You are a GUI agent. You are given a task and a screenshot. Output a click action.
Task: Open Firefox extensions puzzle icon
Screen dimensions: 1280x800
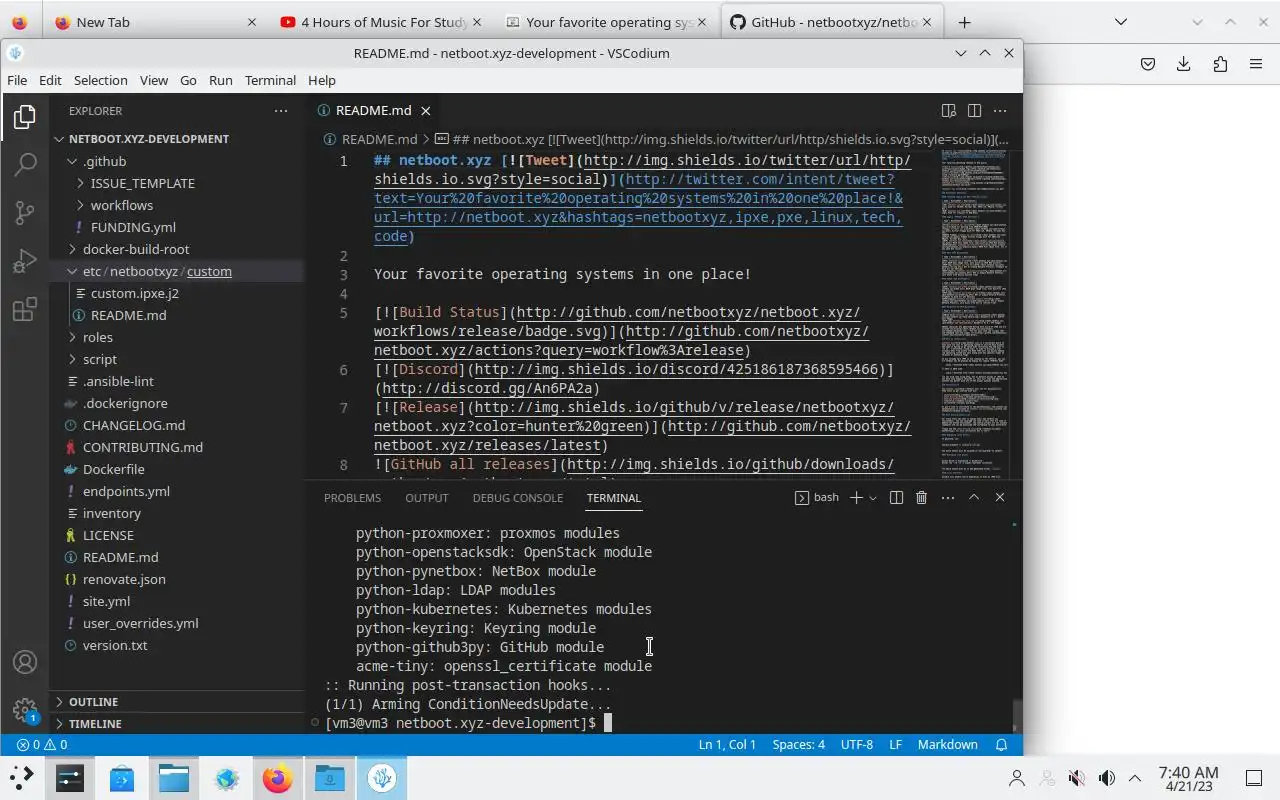click(x=1220, y=64)
